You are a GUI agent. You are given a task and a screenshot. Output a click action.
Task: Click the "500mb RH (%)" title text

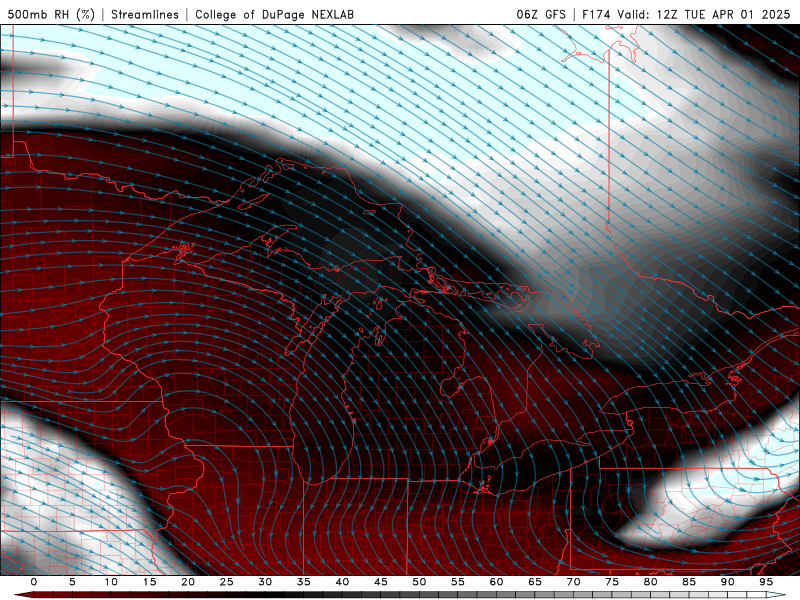tap(51, 14)
